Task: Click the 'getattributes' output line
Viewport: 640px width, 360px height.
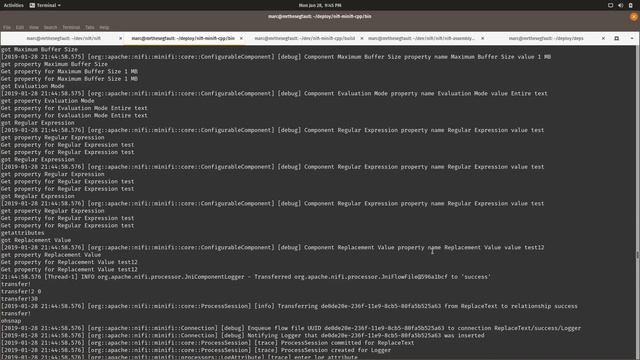Action: (x=22, y=233)
